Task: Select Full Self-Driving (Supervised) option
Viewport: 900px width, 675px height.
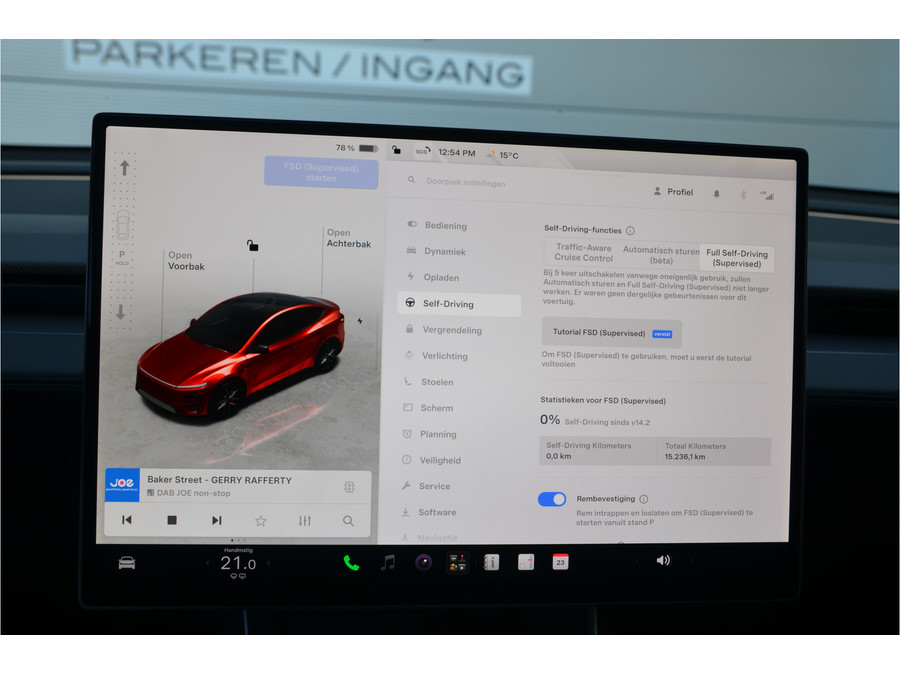Action: pos(737,258)
